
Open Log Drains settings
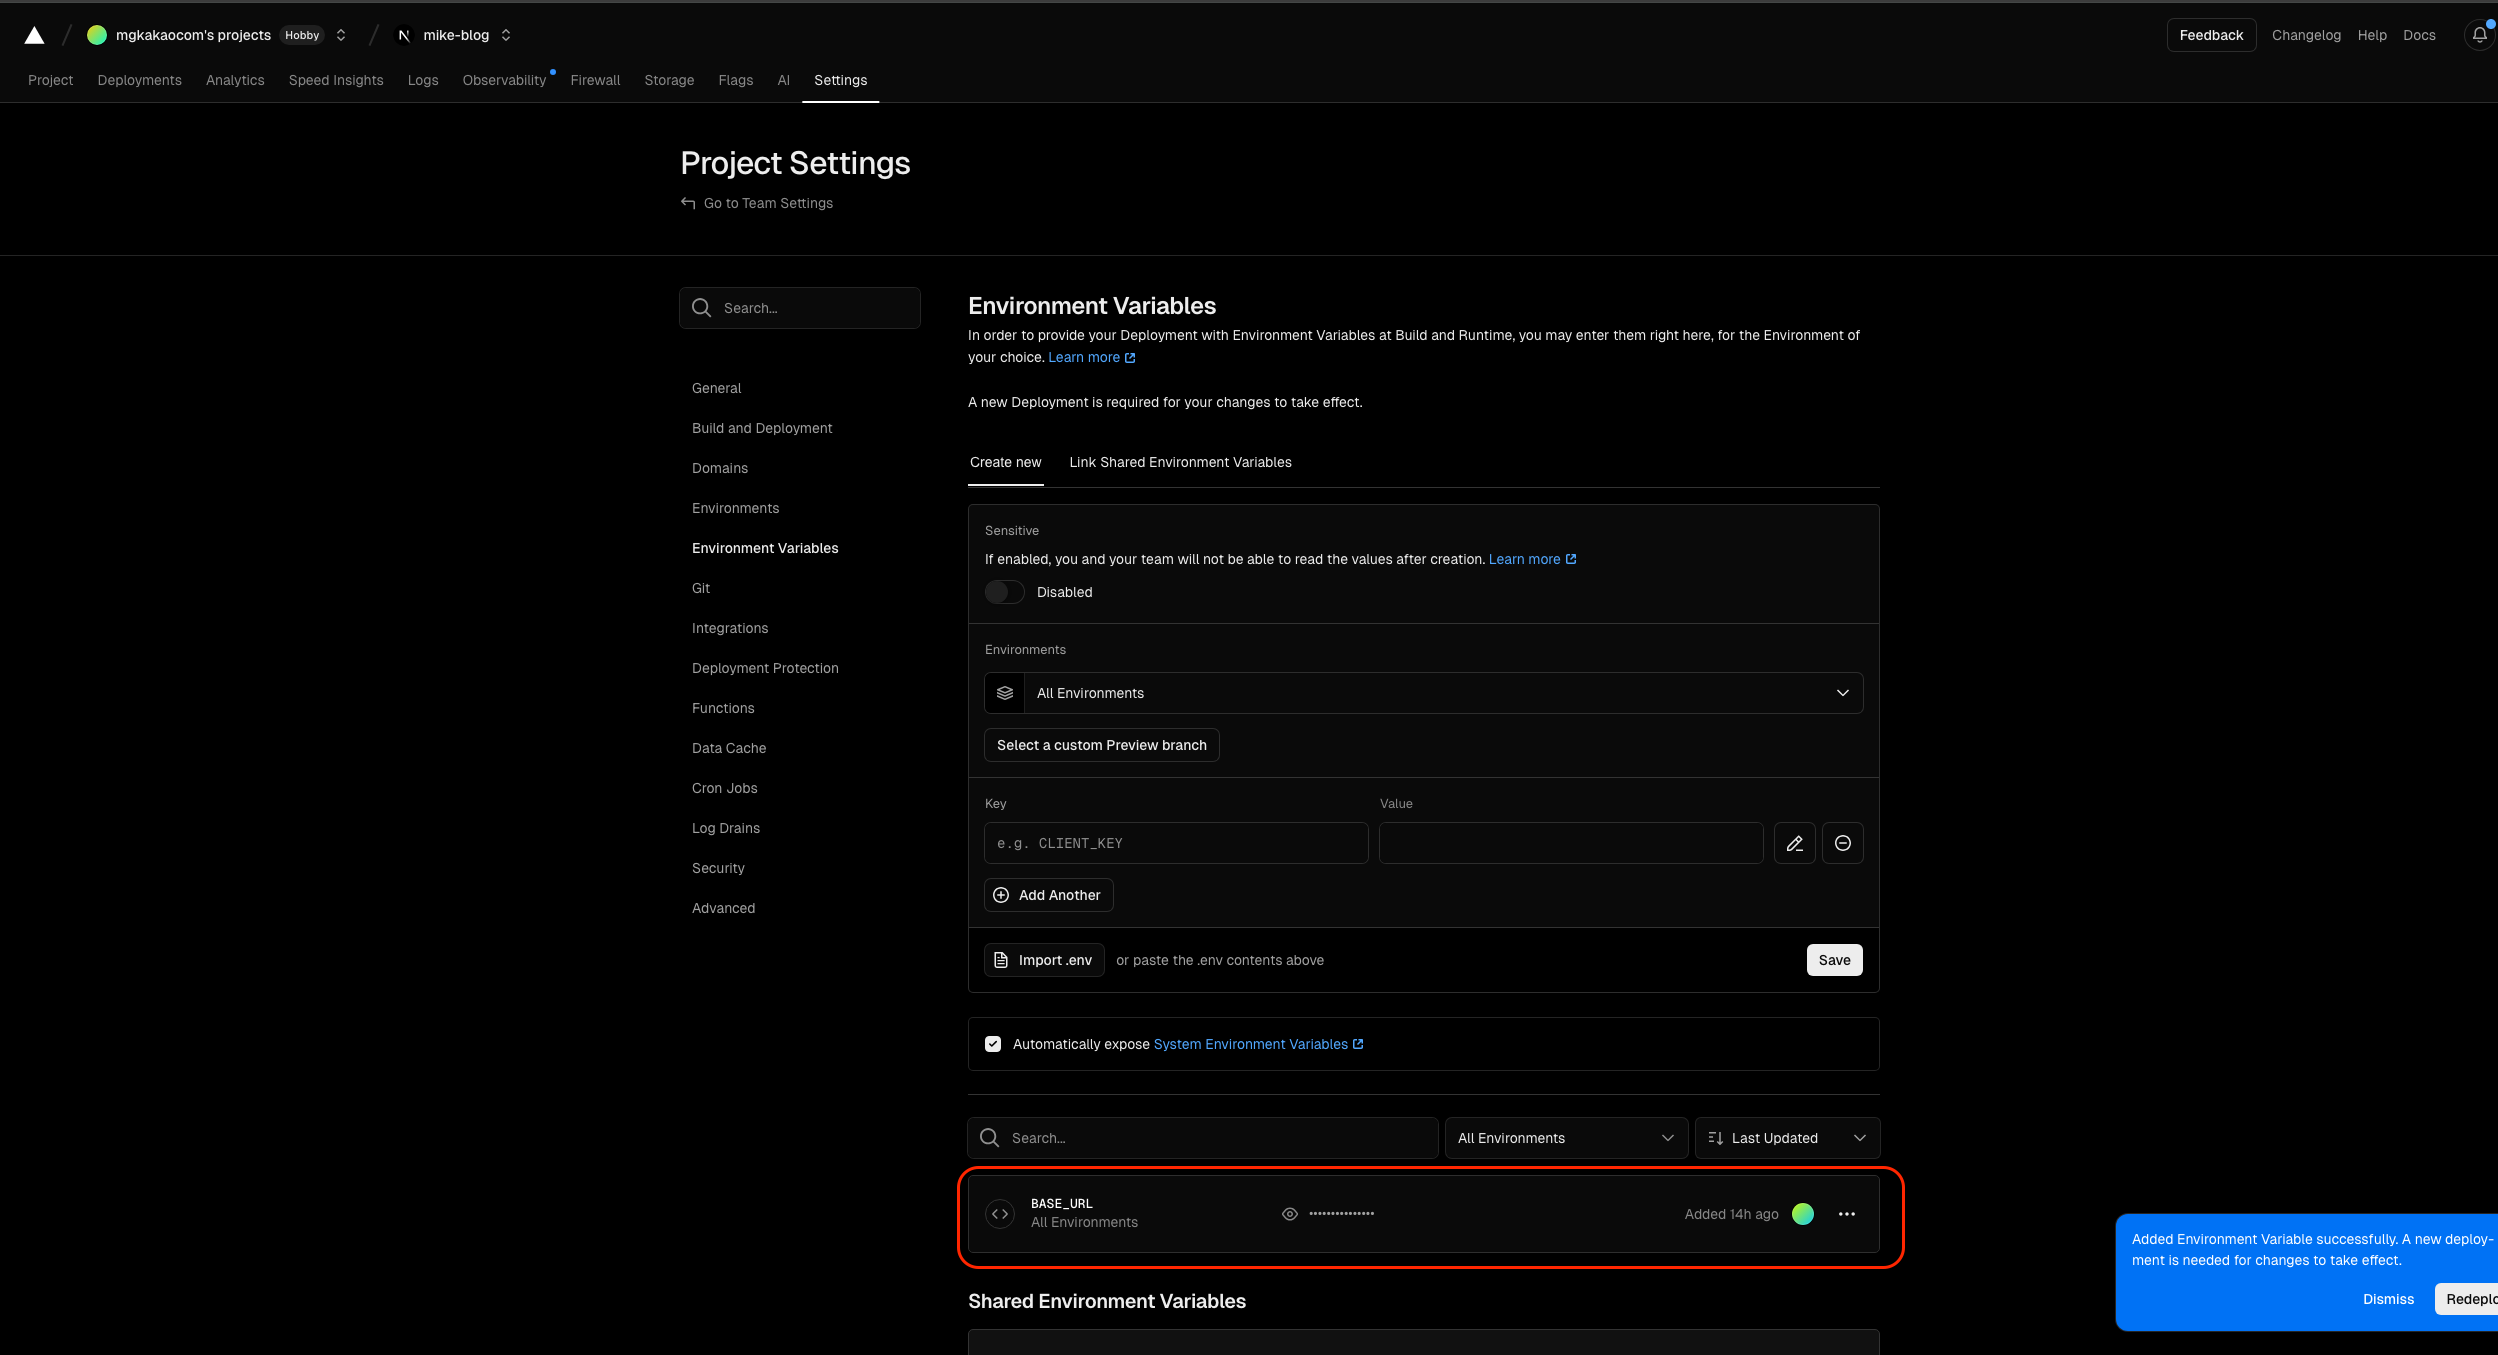point(726,828)
